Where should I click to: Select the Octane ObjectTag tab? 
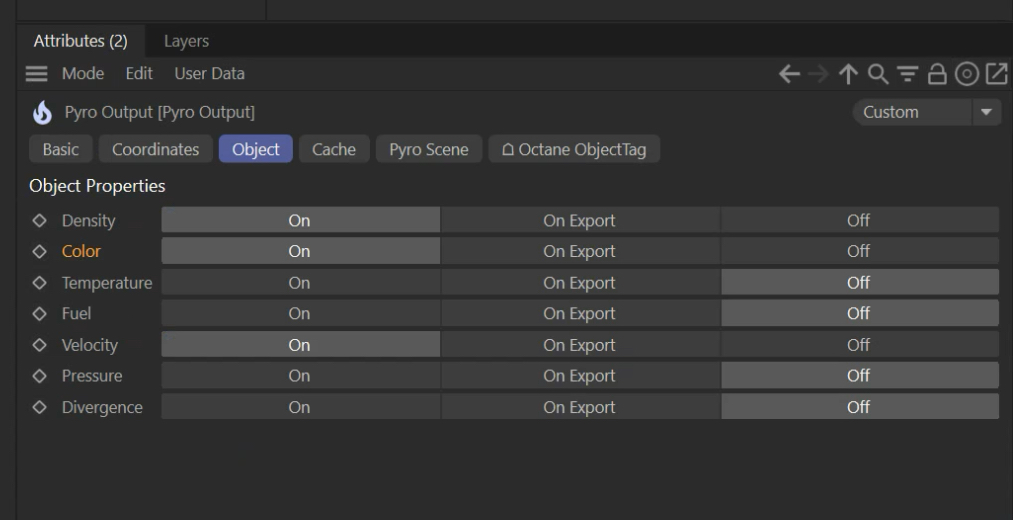pyautogui.click(x=574, y=150)
